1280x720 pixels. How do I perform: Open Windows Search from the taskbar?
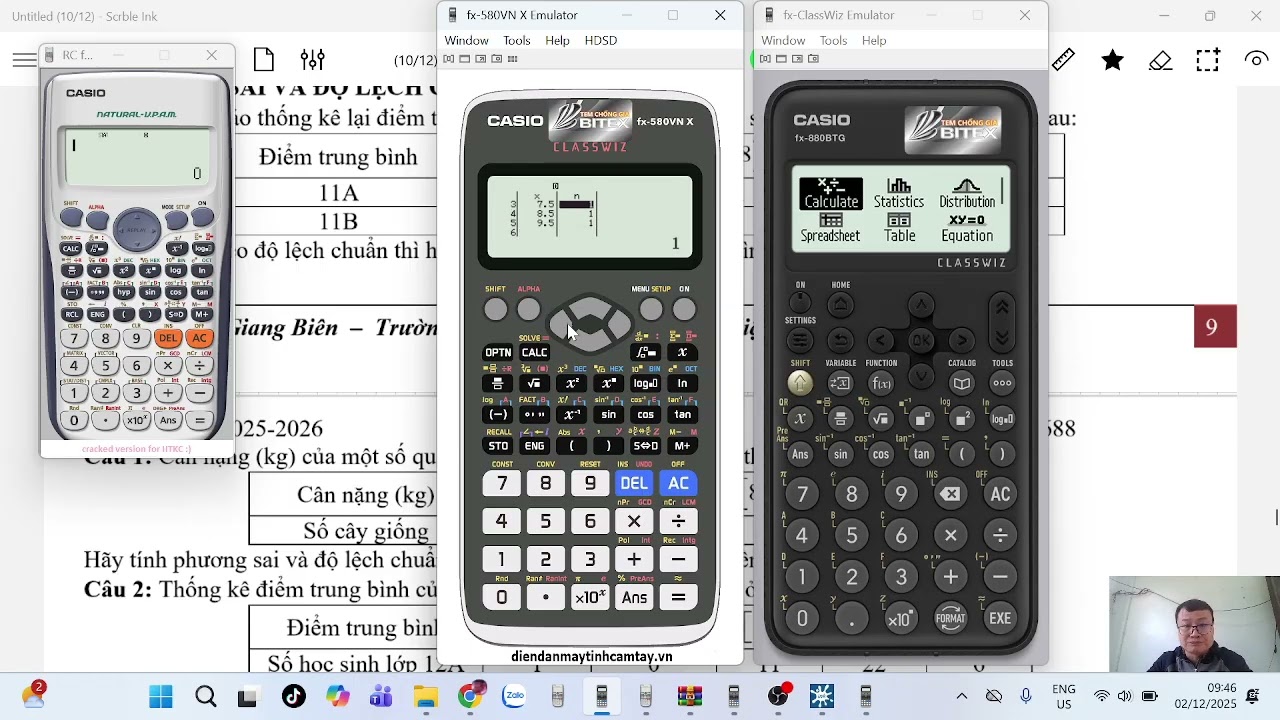(205, 696)
